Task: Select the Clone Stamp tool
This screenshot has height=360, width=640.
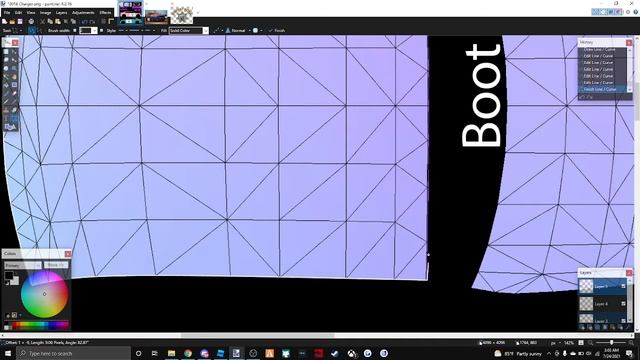Action: pos(6,110)
